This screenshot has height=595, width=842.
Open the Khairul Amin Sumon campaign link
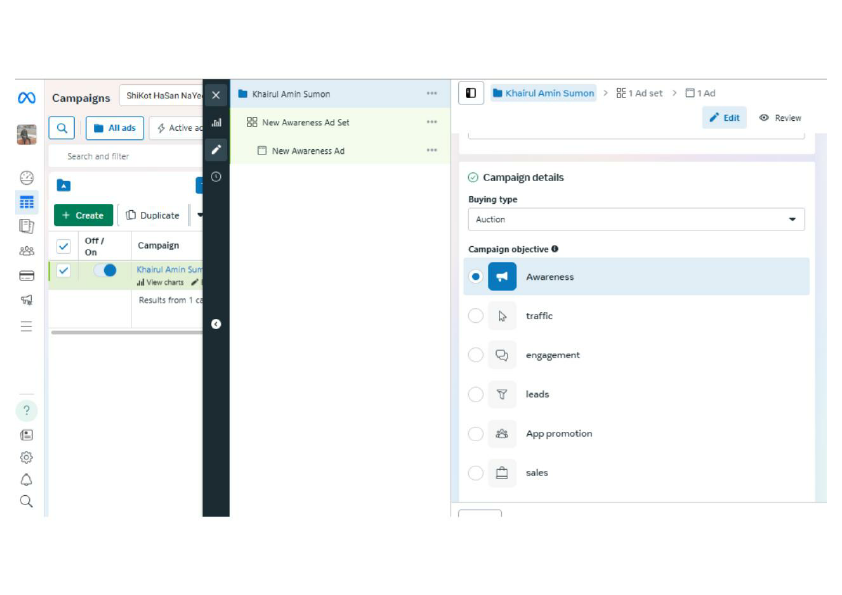169,269
